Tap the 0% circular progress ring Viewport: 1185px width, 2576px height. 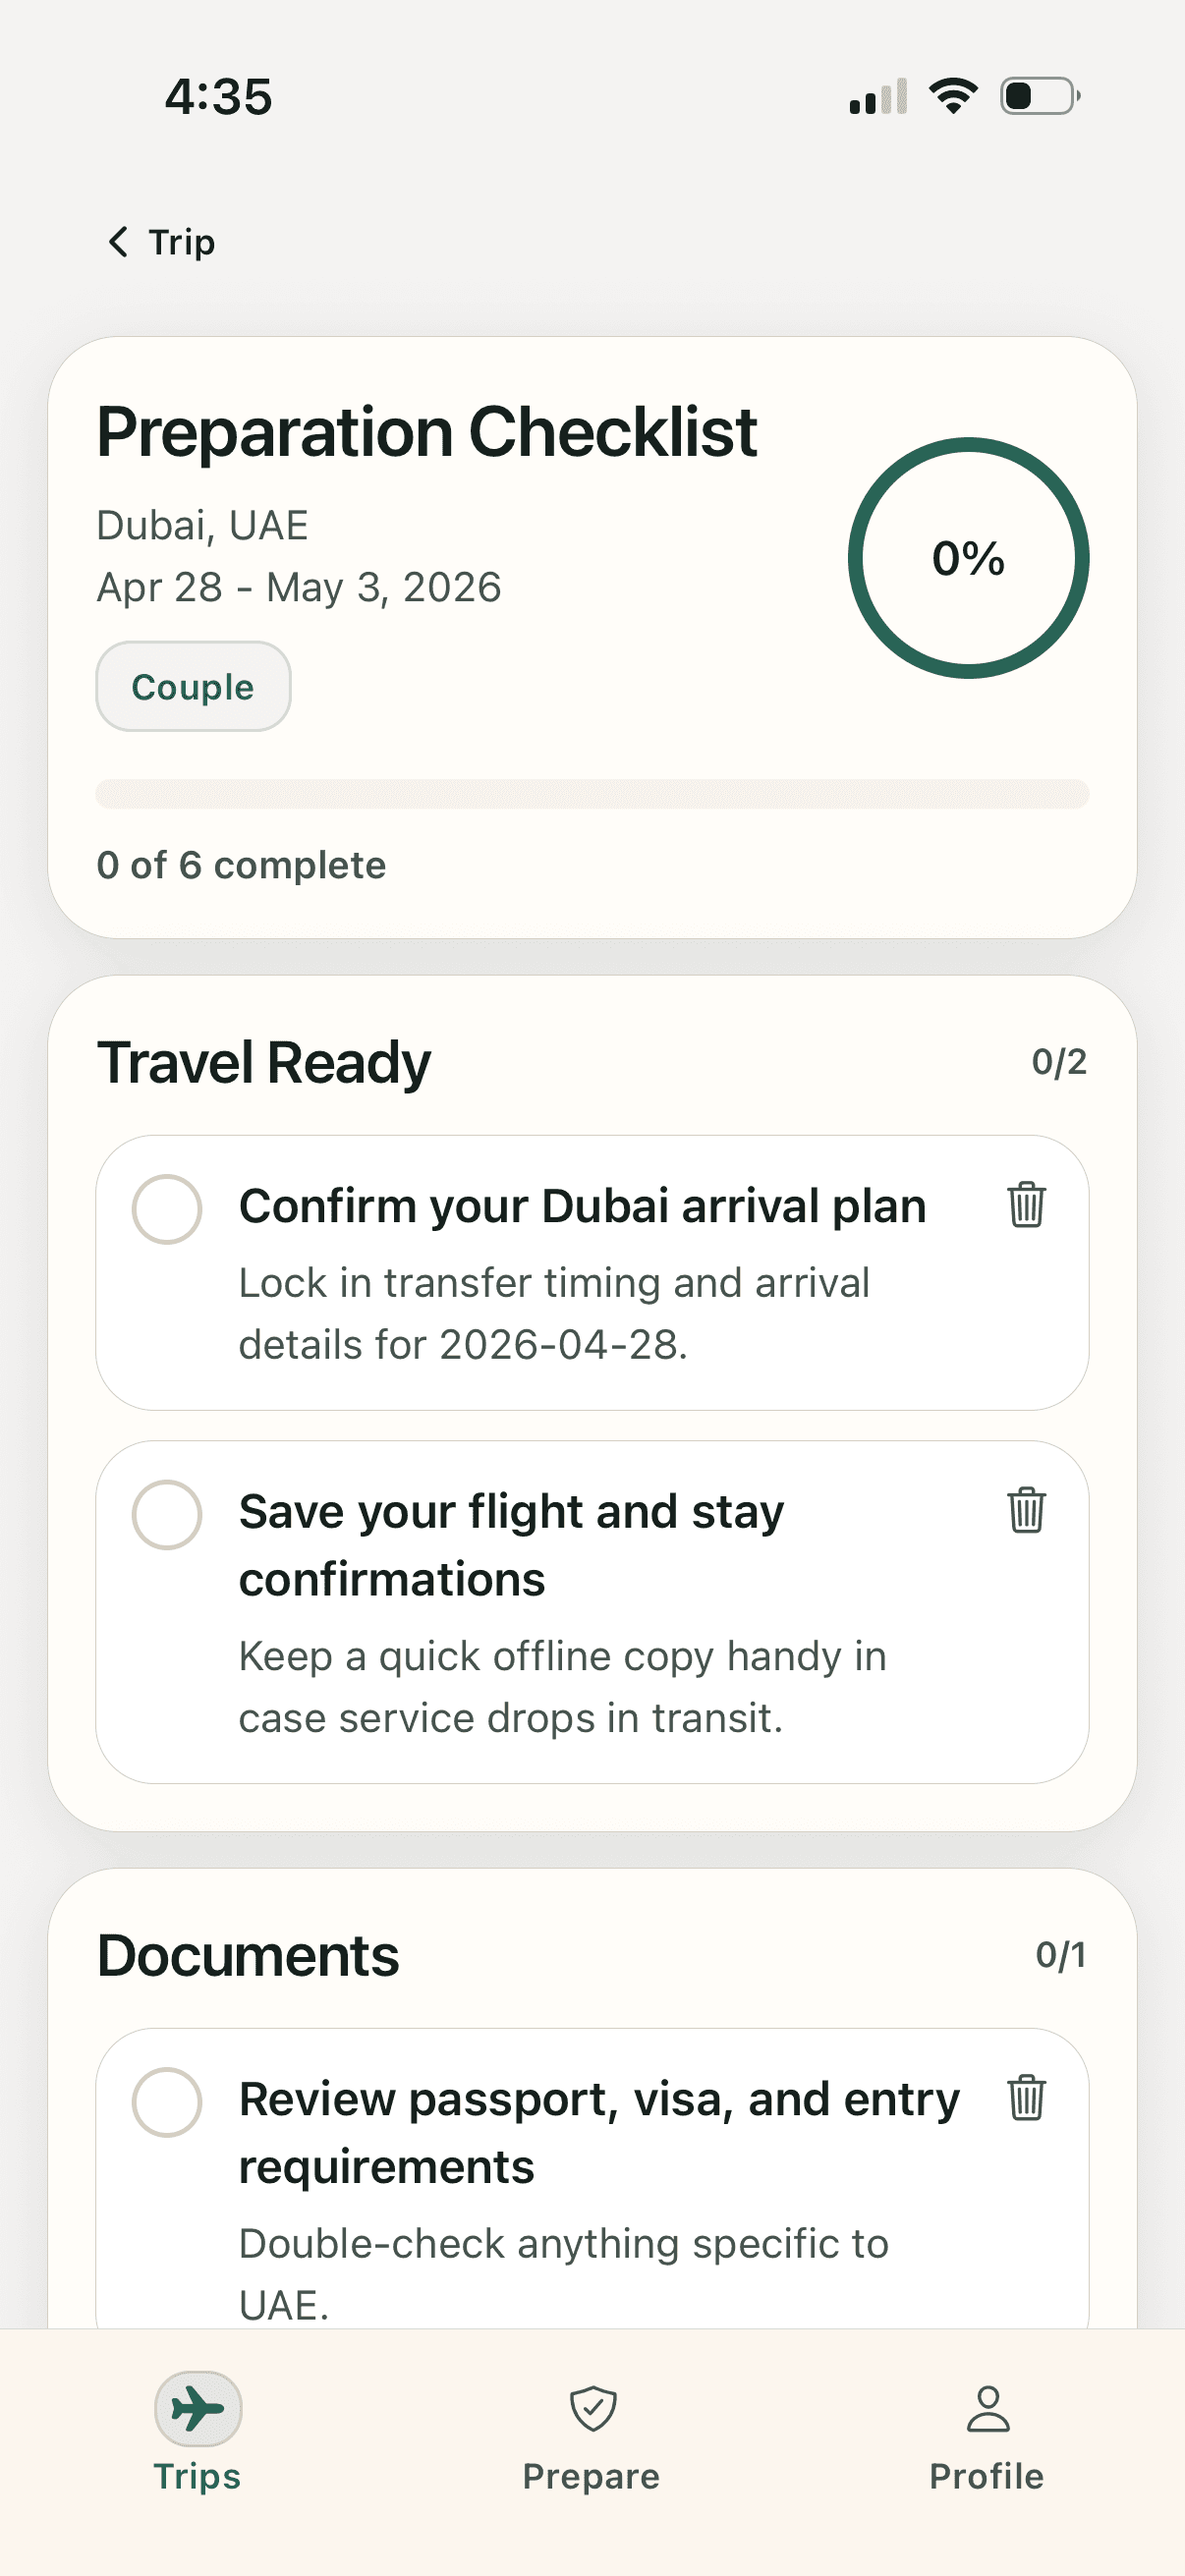coord(968,558)
